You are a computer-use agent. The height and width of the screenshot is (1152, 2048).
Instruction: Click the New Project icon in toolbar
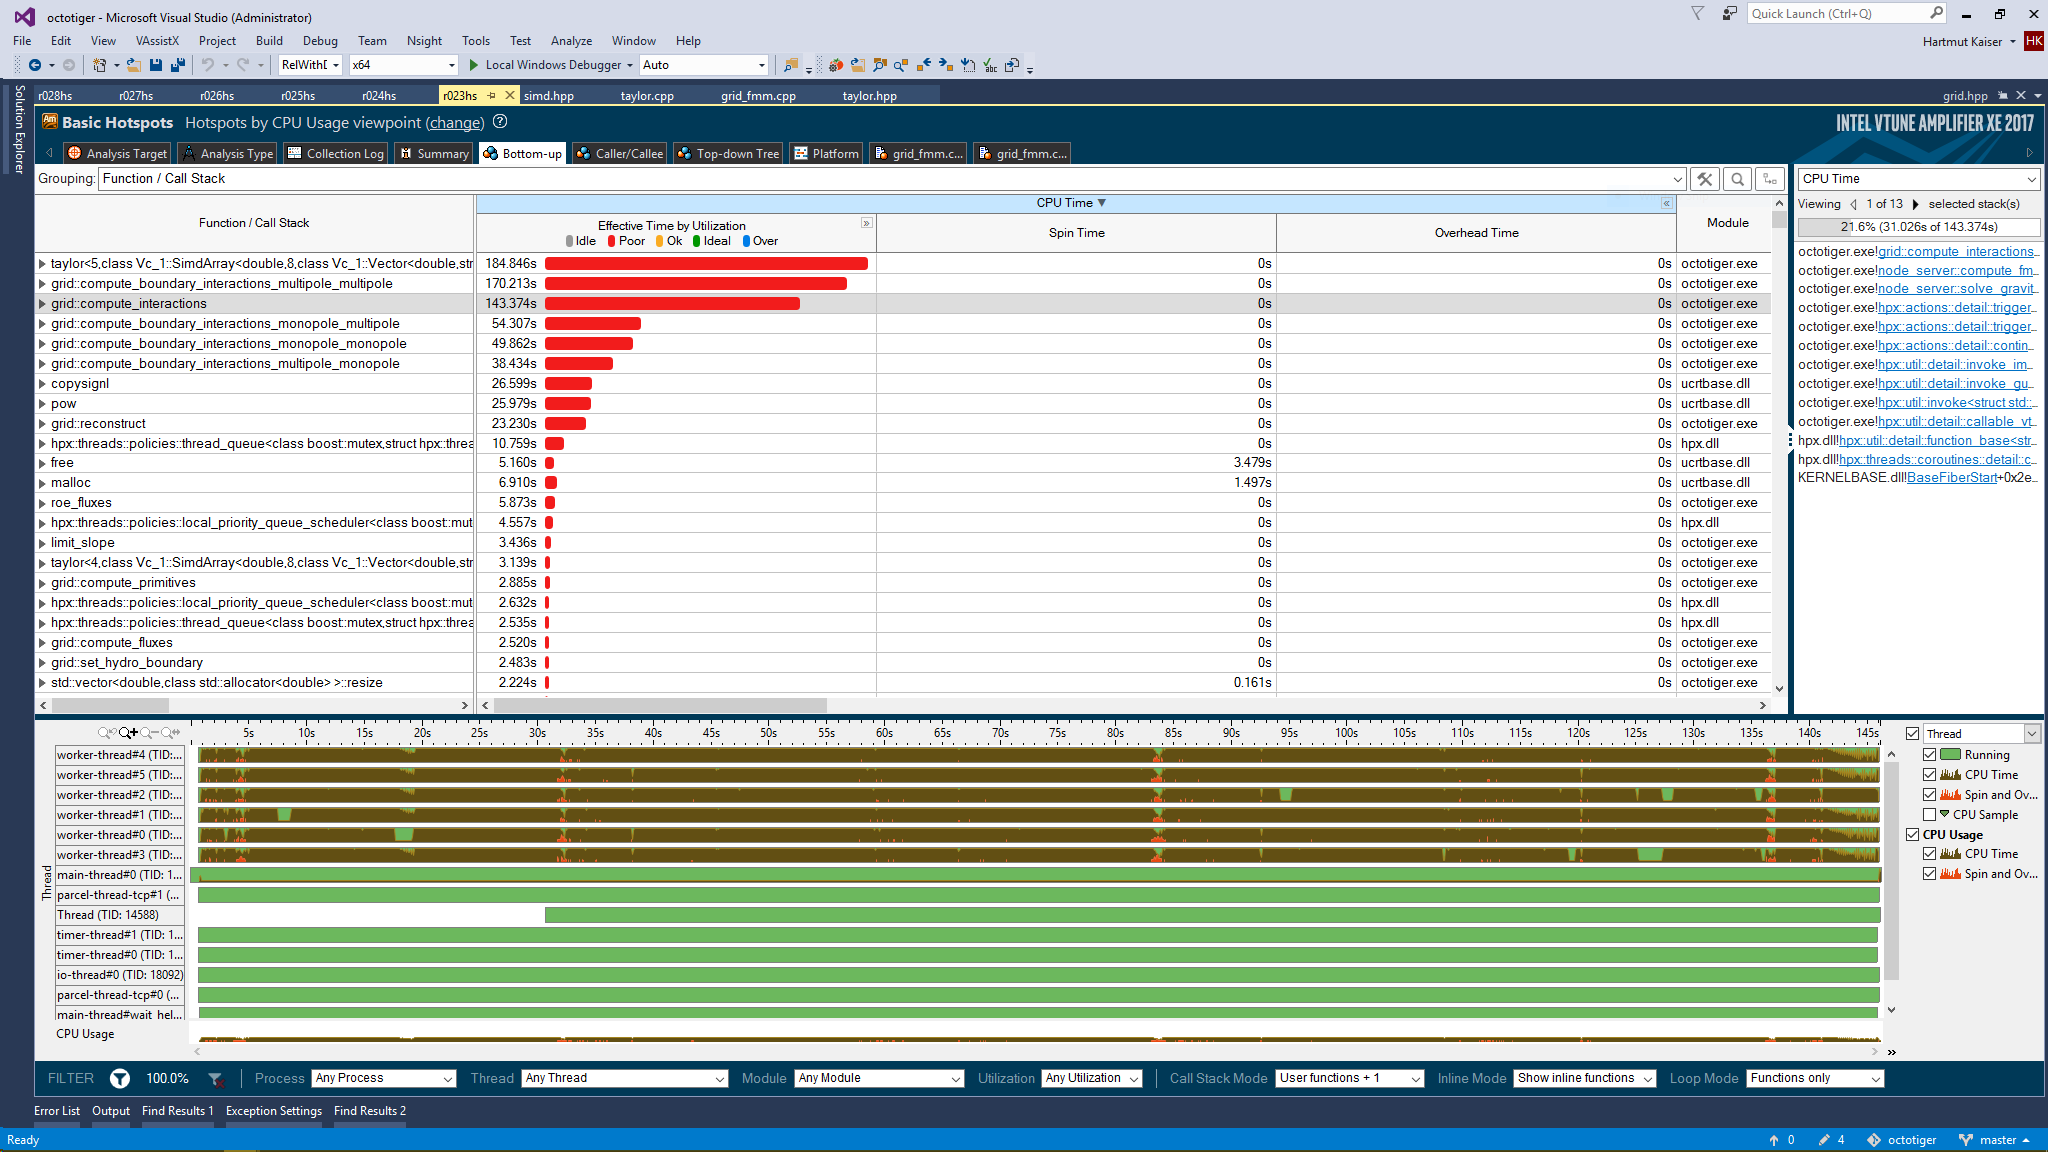click(x=100, y=65)
